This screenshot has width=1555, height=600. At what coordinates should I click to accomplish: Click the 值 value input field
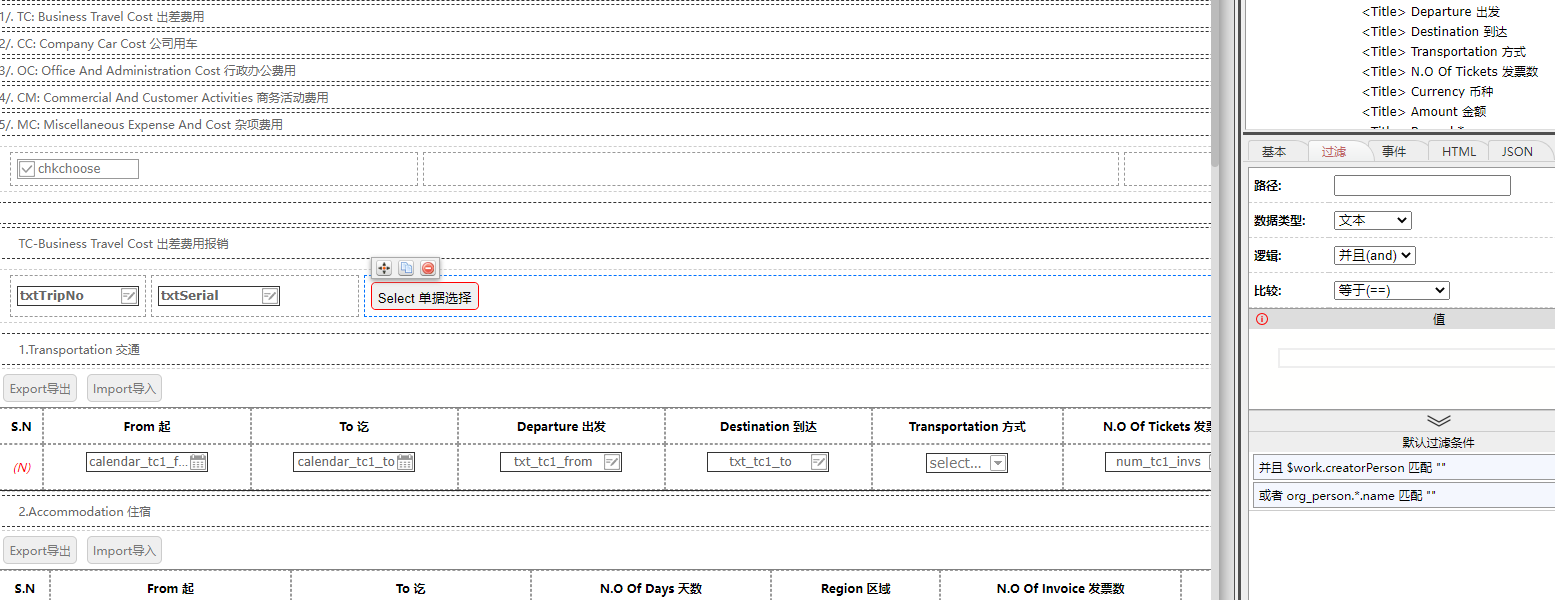pyautogui.click(x=1416, y=358)
